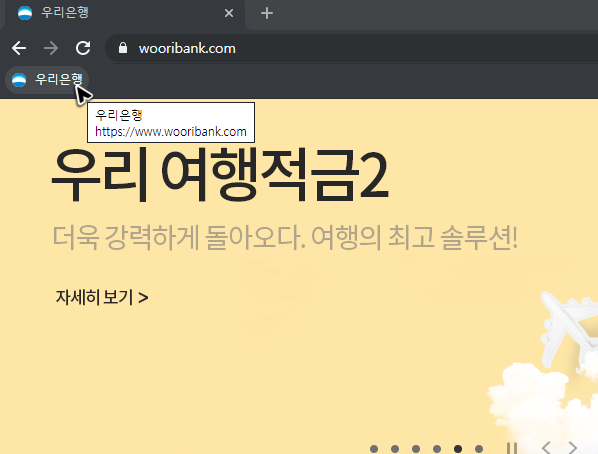Viewport: 598px width, 454px height.
Task: Go to the fourth carousel slide dot
Action: pyautogui.click(x=437, y=449)
